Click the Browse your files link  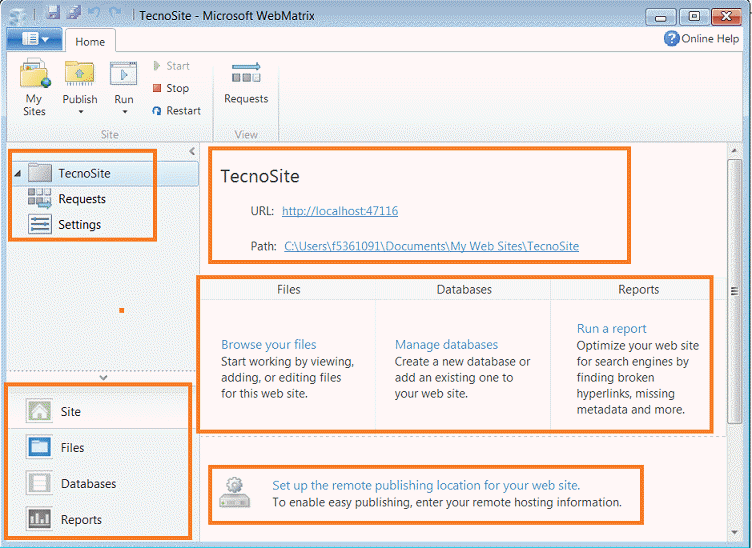[x=269, y=344]
